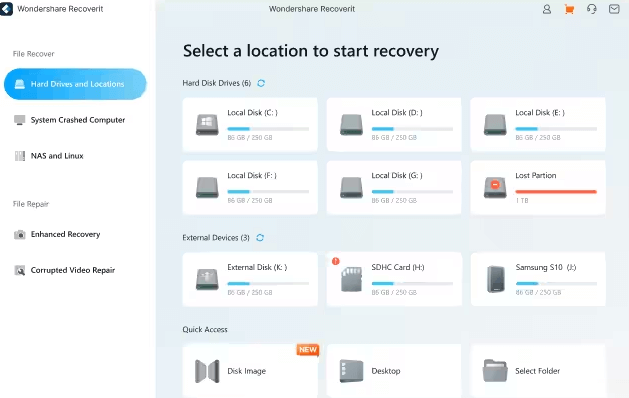The width and height of the screenshot is (629, 398).
Task: Click the Local Disk (F:) drive icon
Action: tap(207, 187)
